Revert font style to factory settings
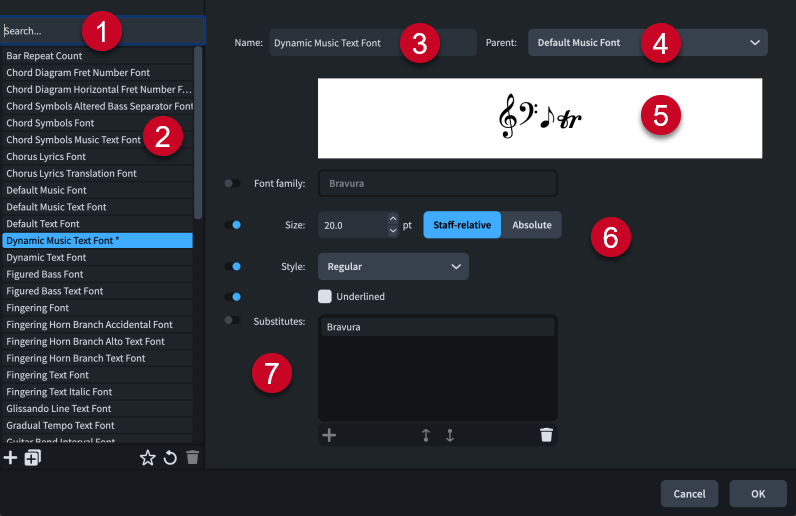The image size is (796, 516). click(170, 458)
